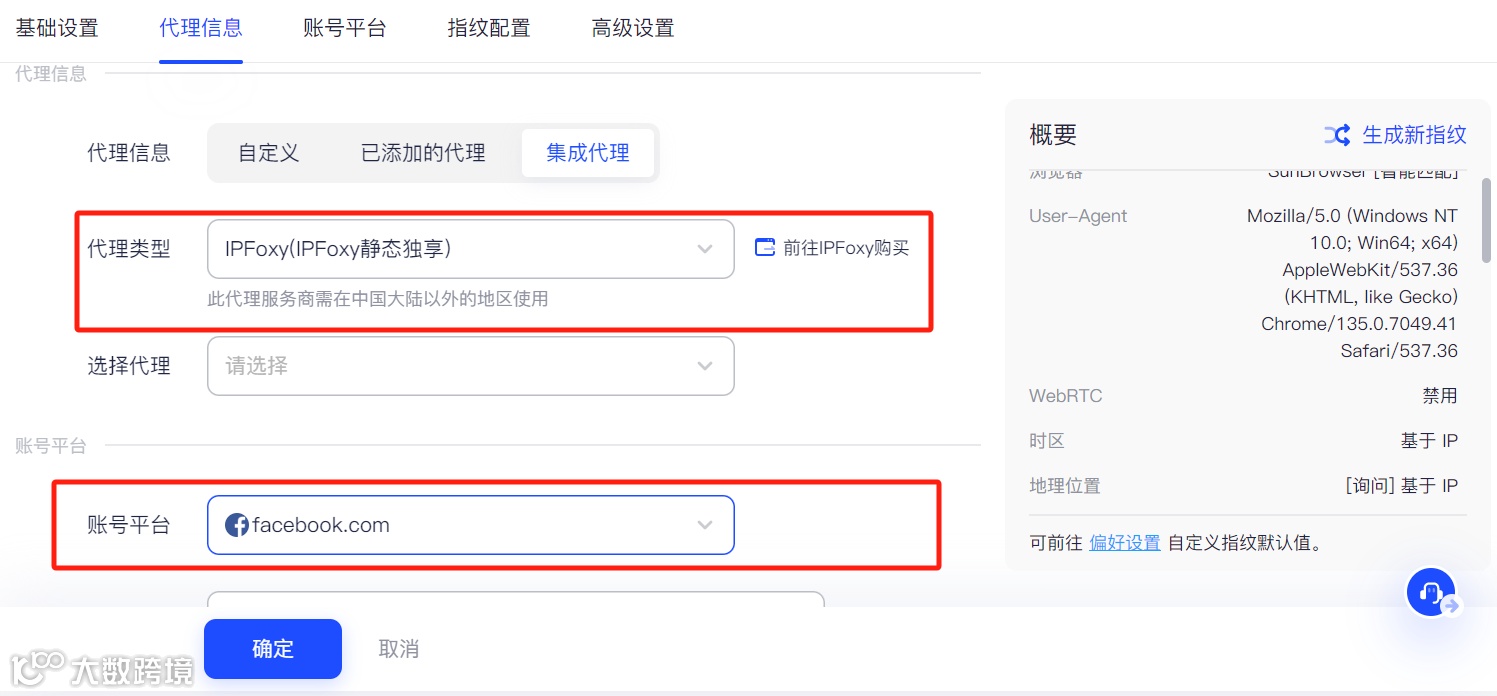Click the 地理位置 [询问] 基于 IP value
This screenshot has height=696, width=1497.
[1402, 486]
